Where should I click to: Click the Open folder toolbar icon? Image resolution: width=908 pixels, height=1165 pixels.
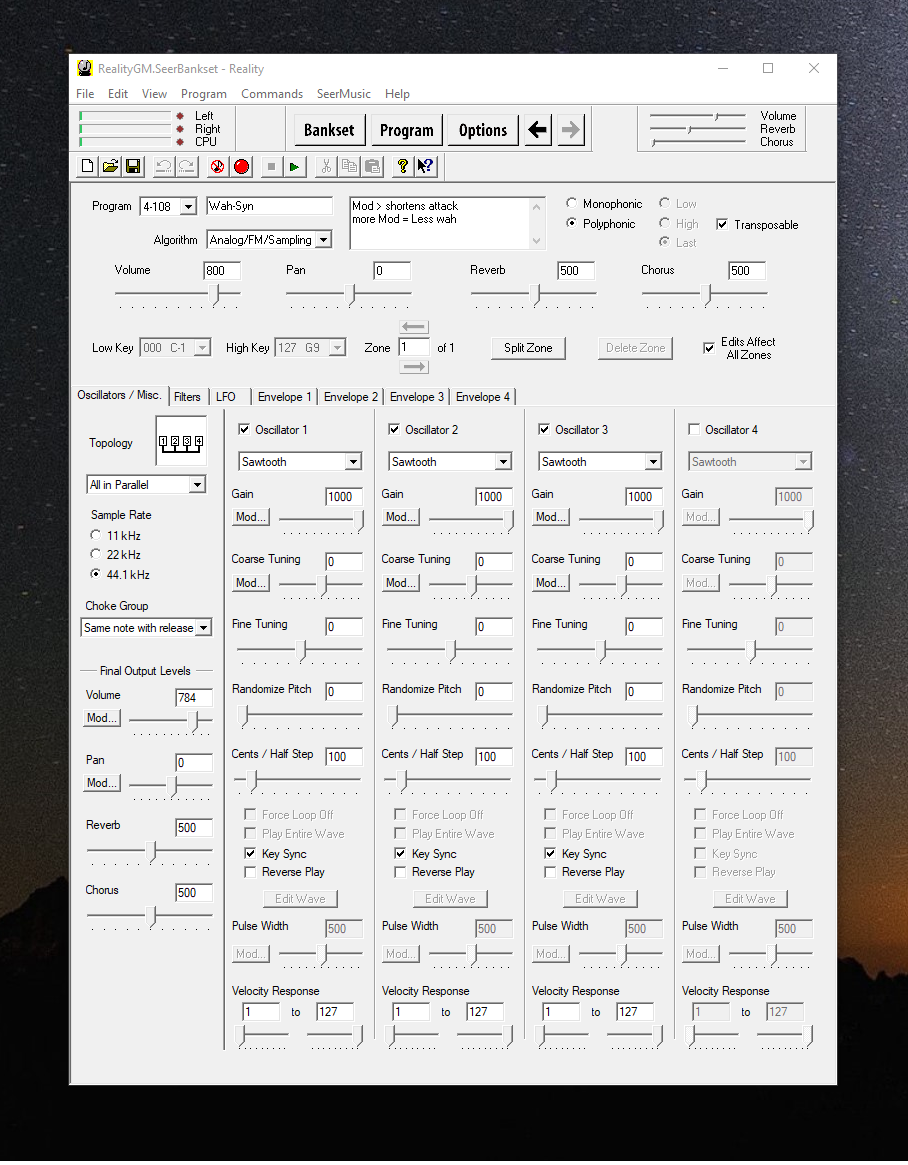point(110,167)
